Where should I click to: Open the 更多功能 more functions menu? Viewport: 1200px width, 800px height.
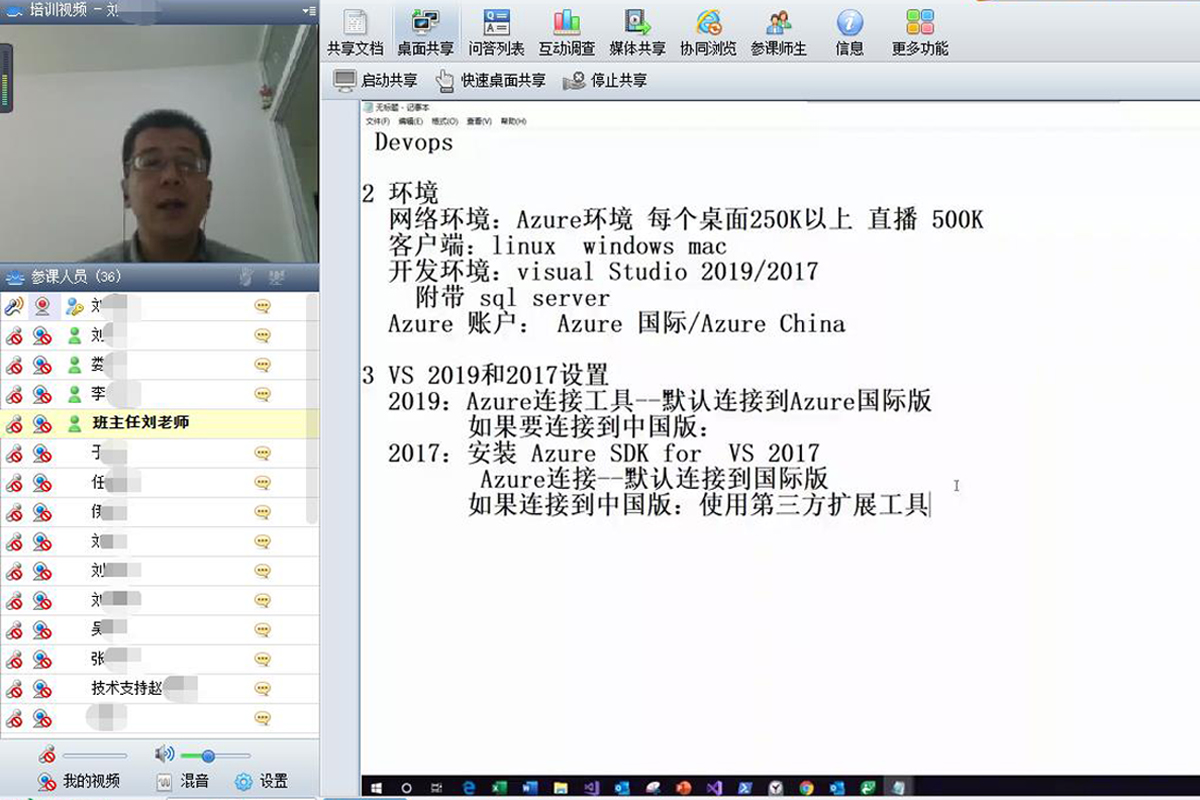pos(920,31)
